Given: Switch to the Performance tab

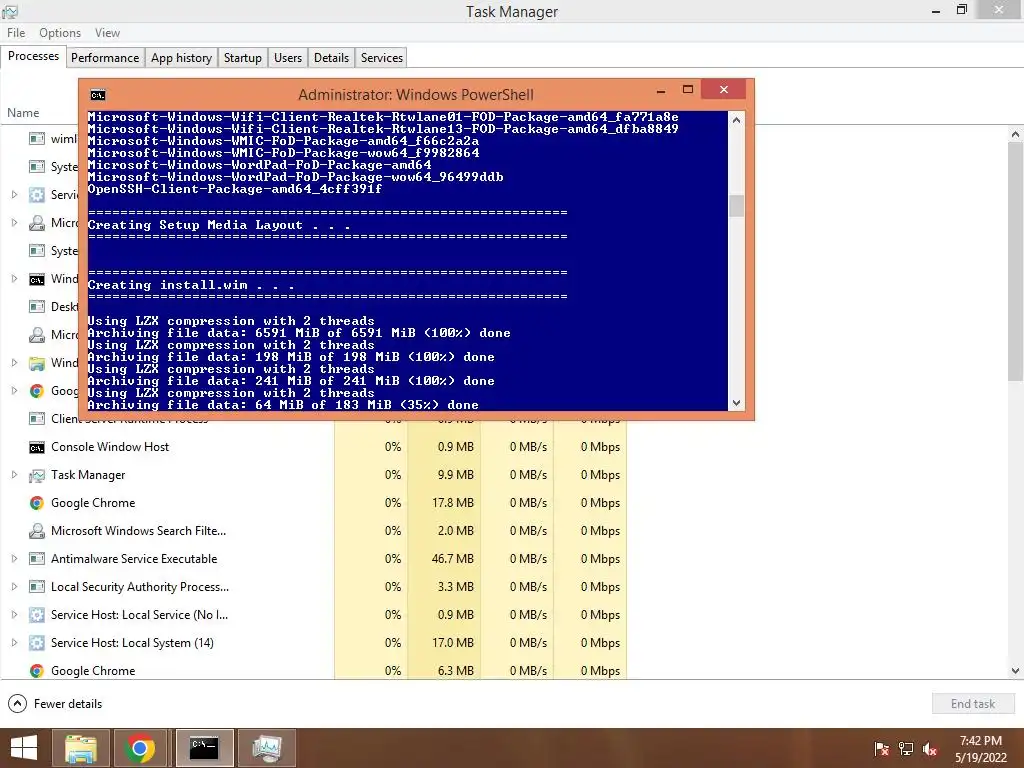Looking at the screenshot, I should coord(104,57).
